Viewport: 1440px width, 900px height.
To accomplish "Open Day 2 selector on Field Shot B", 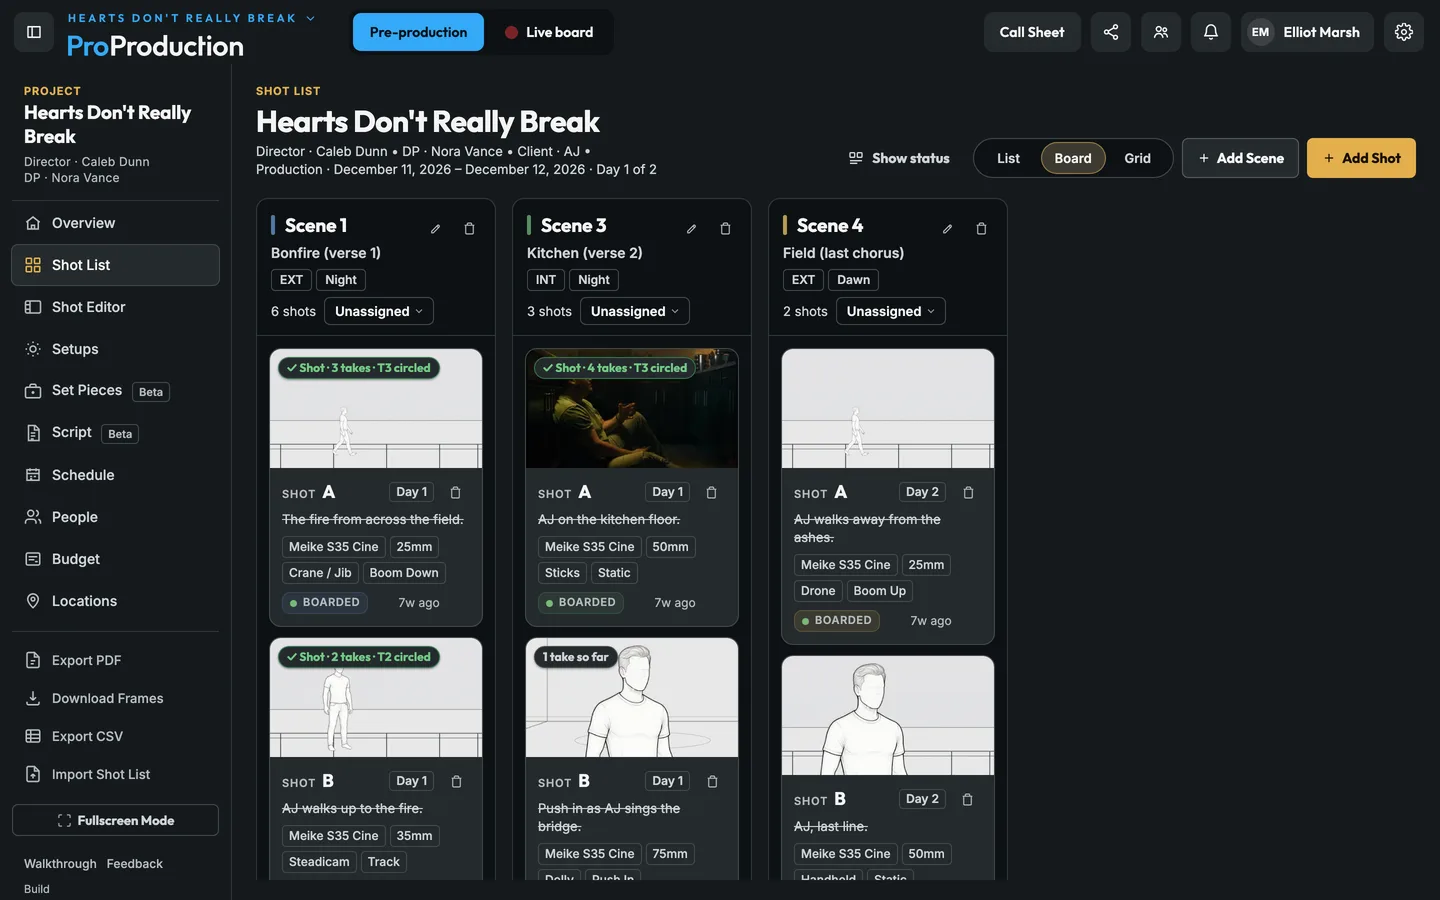I will (923, 799).
